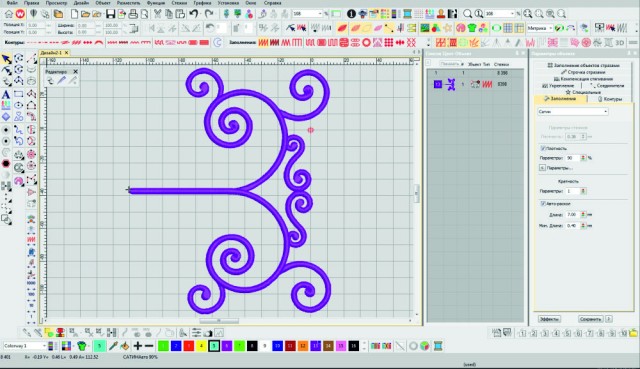Adjust the Длина 7.00 spinner
Viewport: 640px width, 369px height.
tap(583, 214)
